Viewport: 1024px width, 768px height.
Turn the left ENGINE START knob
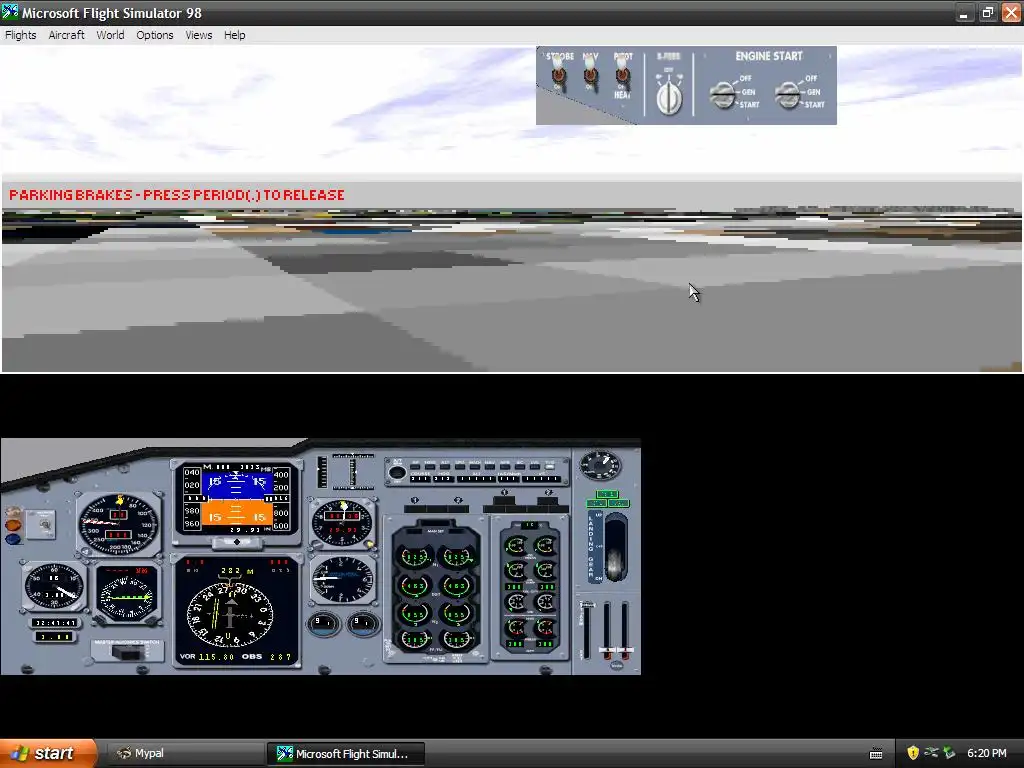723,94
